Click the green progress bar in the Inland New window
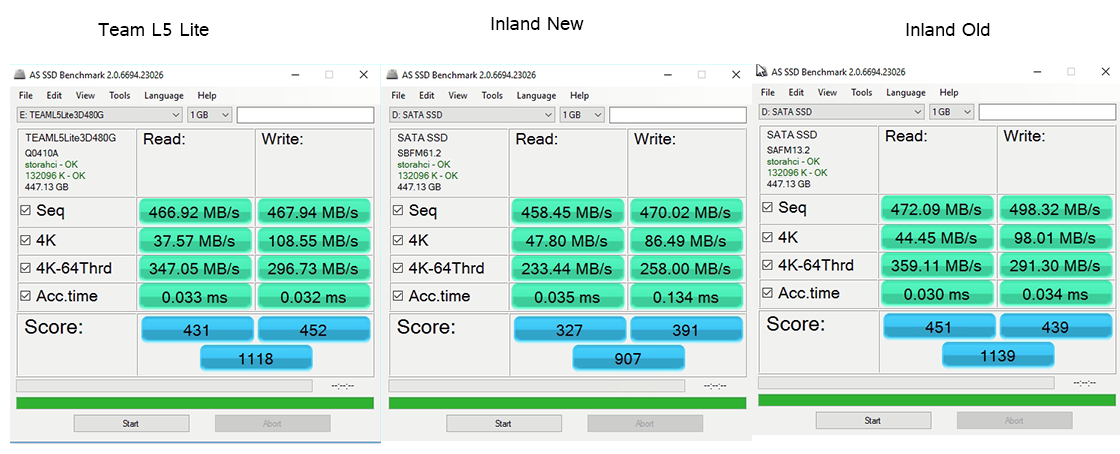 click(x=567, y=403)
